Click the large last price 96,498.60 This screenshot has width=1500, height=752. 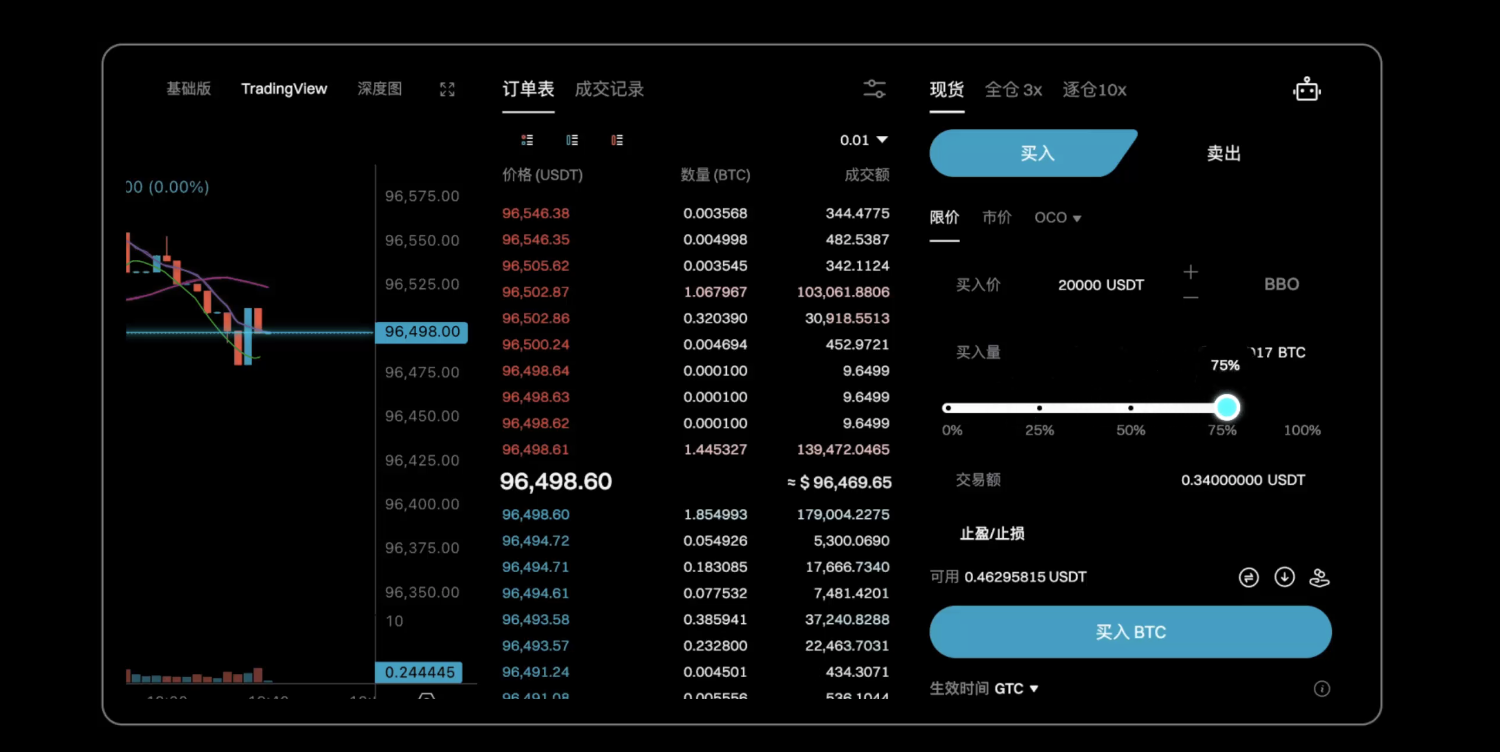(556, 482)
